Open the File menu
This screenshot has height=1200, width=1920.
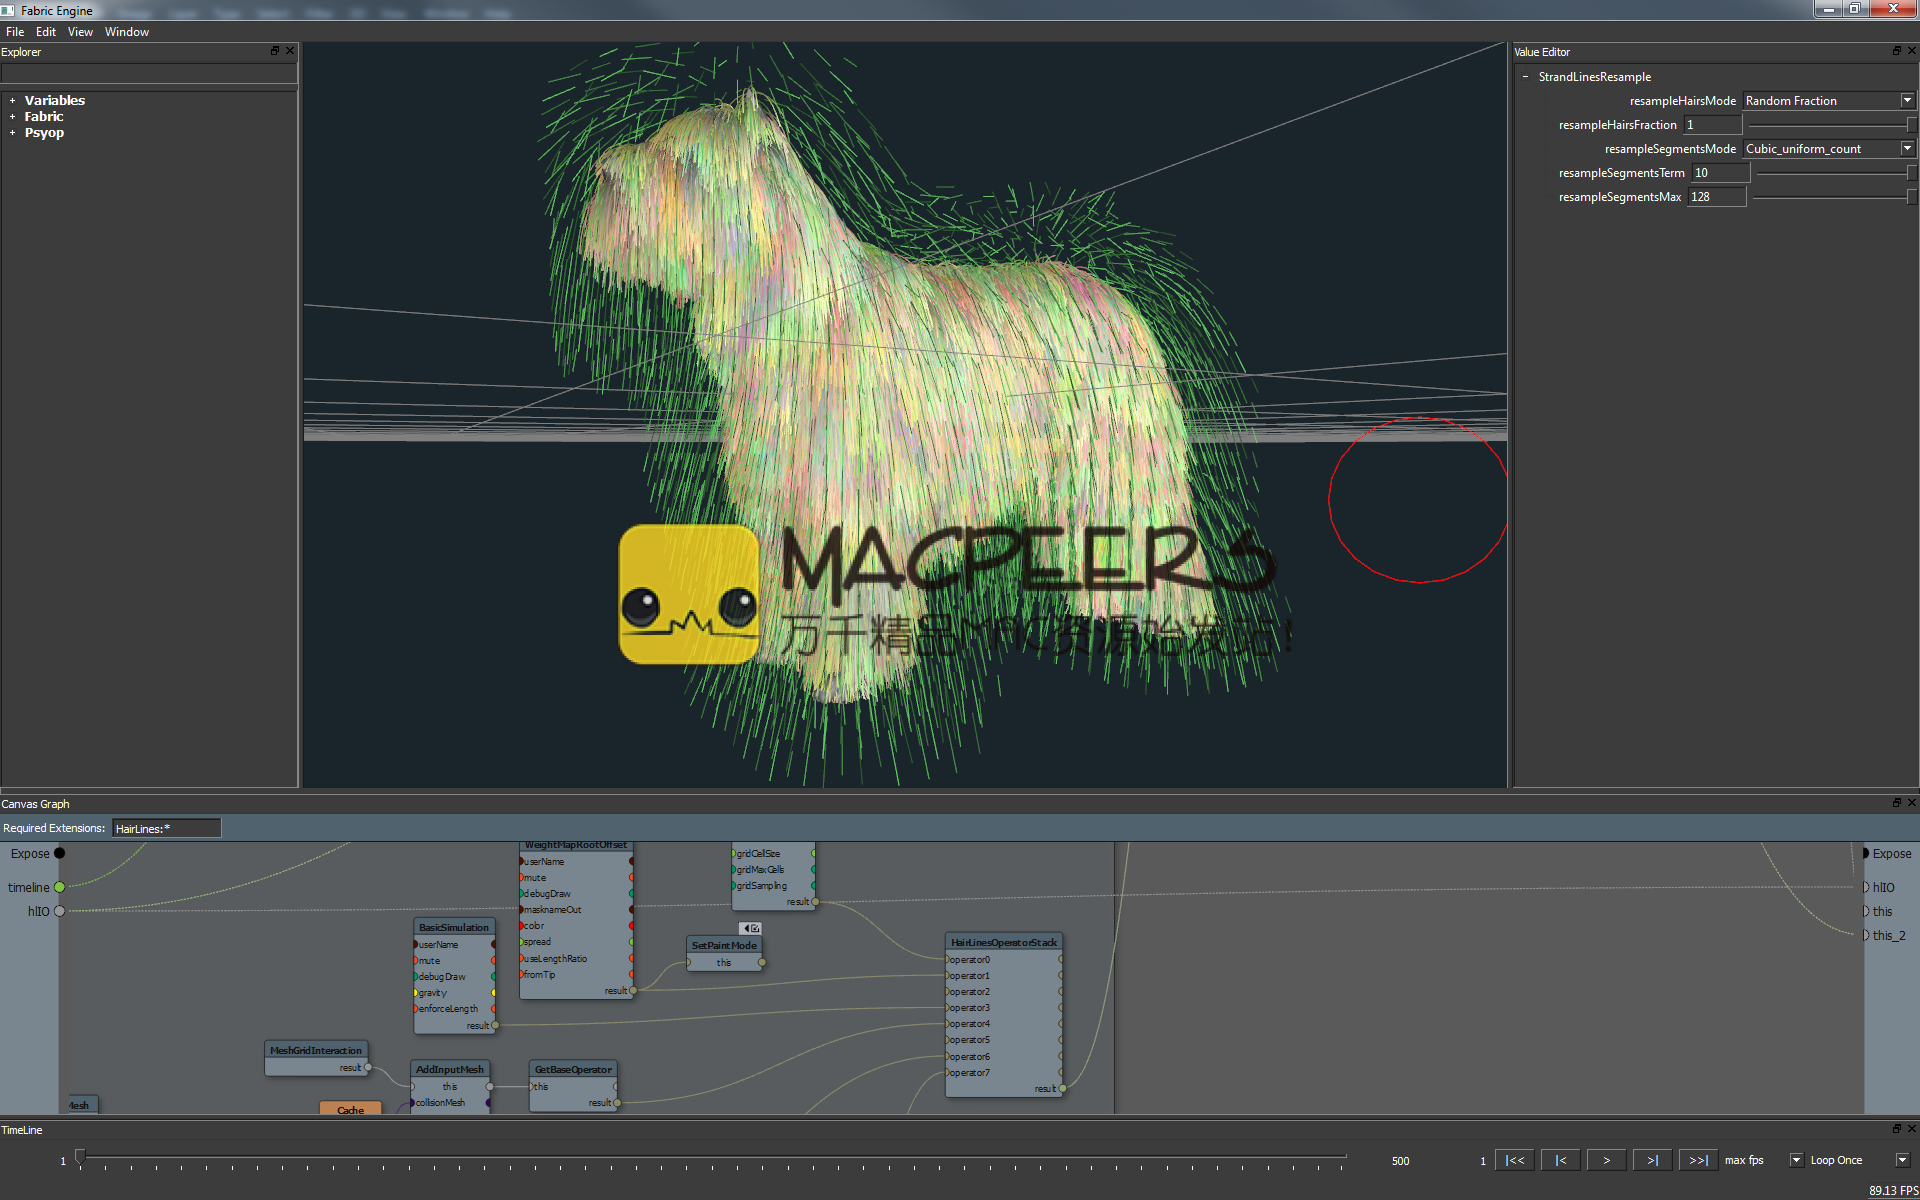(x=15, y=32)
